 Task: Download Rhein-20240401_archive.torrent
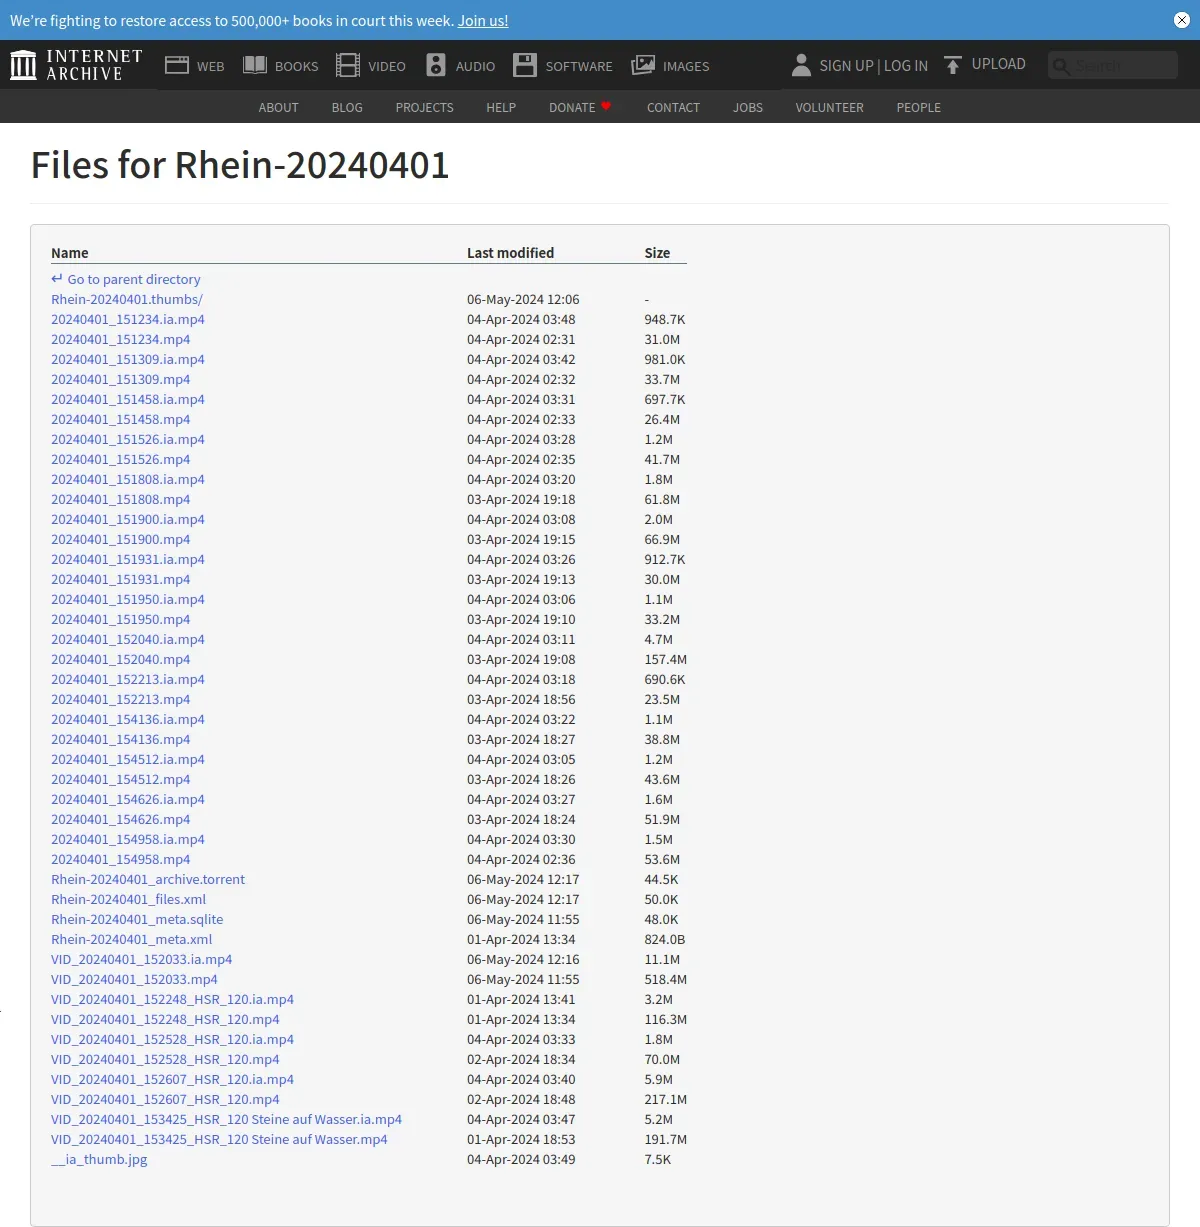coord(148,879)
